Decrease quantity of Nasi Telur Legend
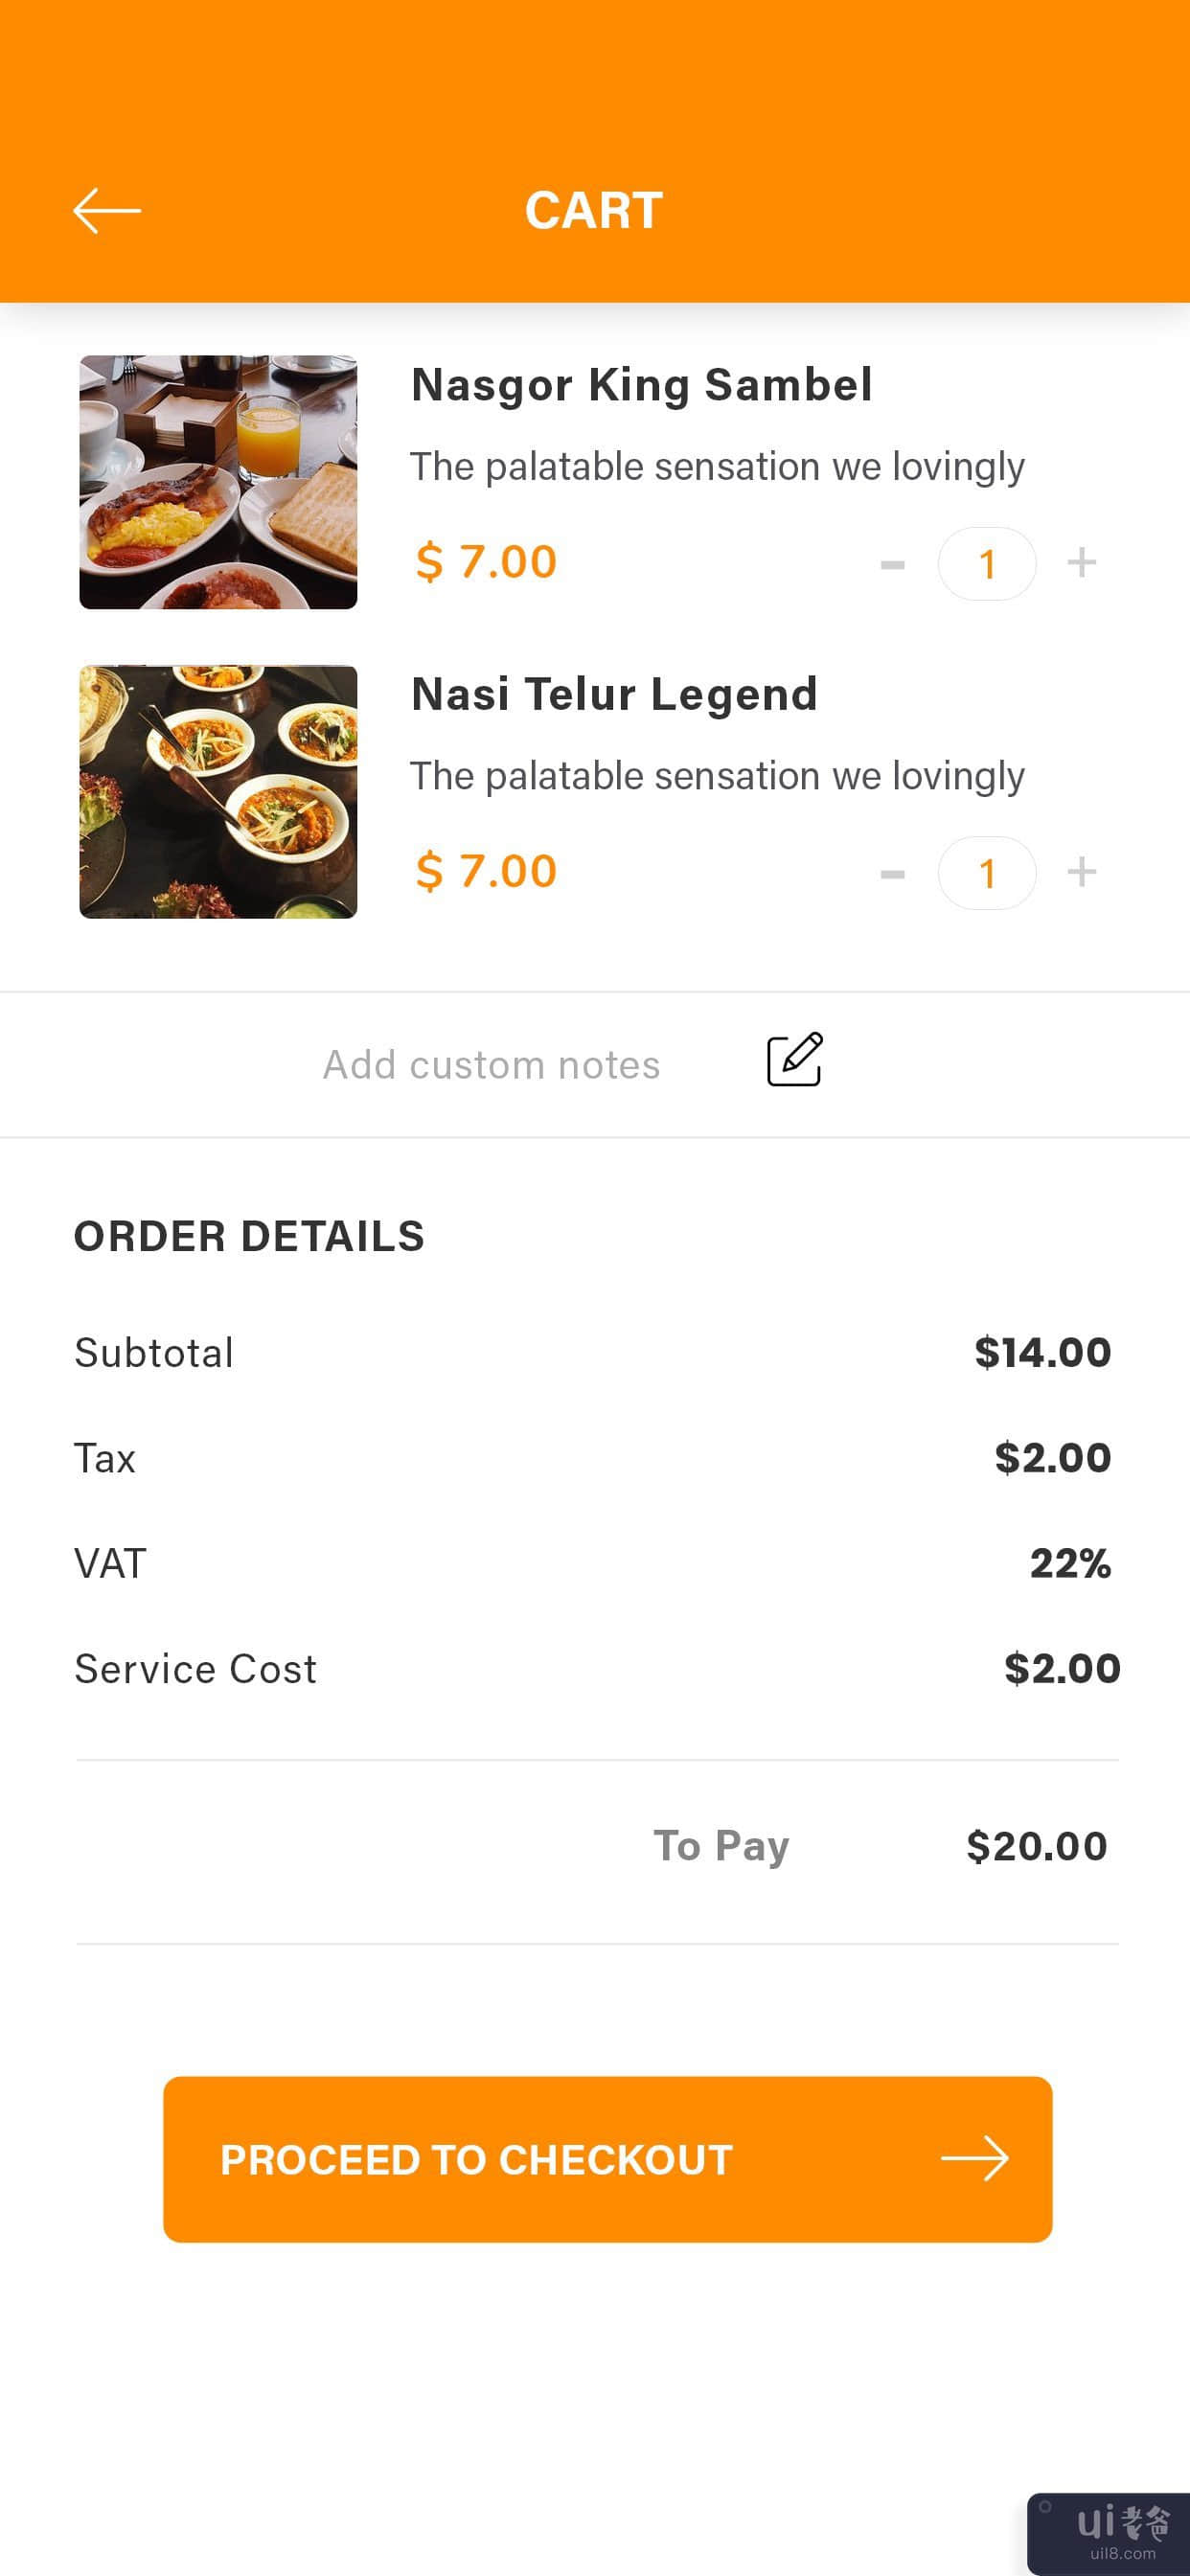1190x2576 pixels. 892,874
